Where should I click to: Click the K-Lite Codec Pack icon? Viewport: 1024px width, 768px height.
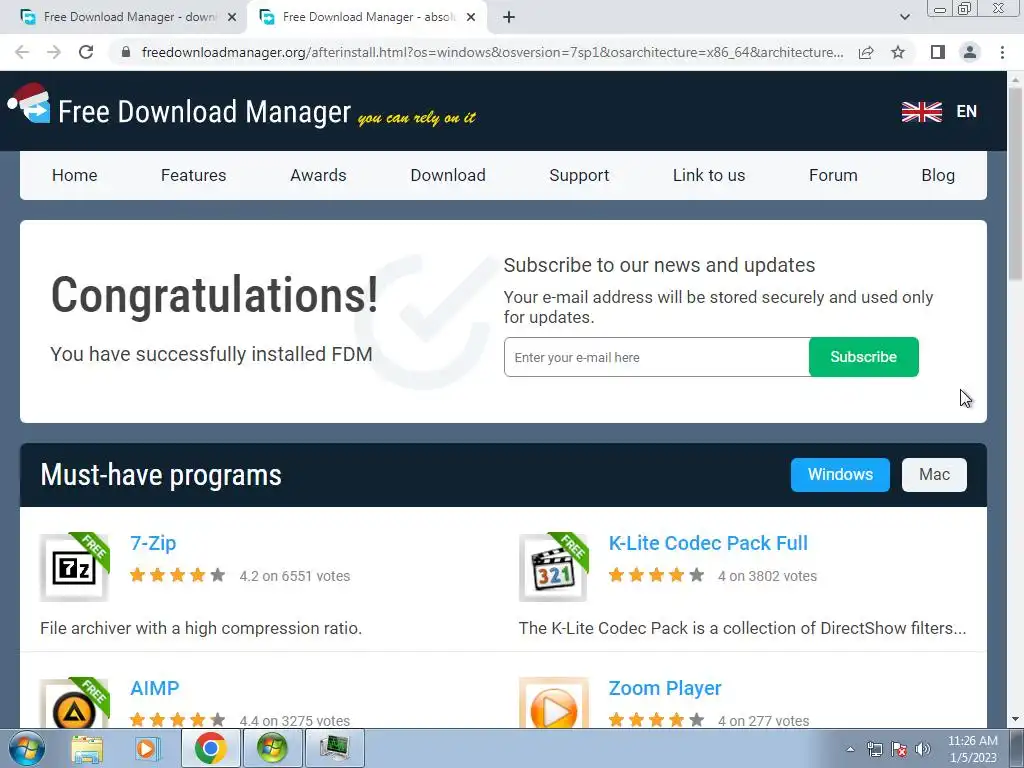coord(554,567)
